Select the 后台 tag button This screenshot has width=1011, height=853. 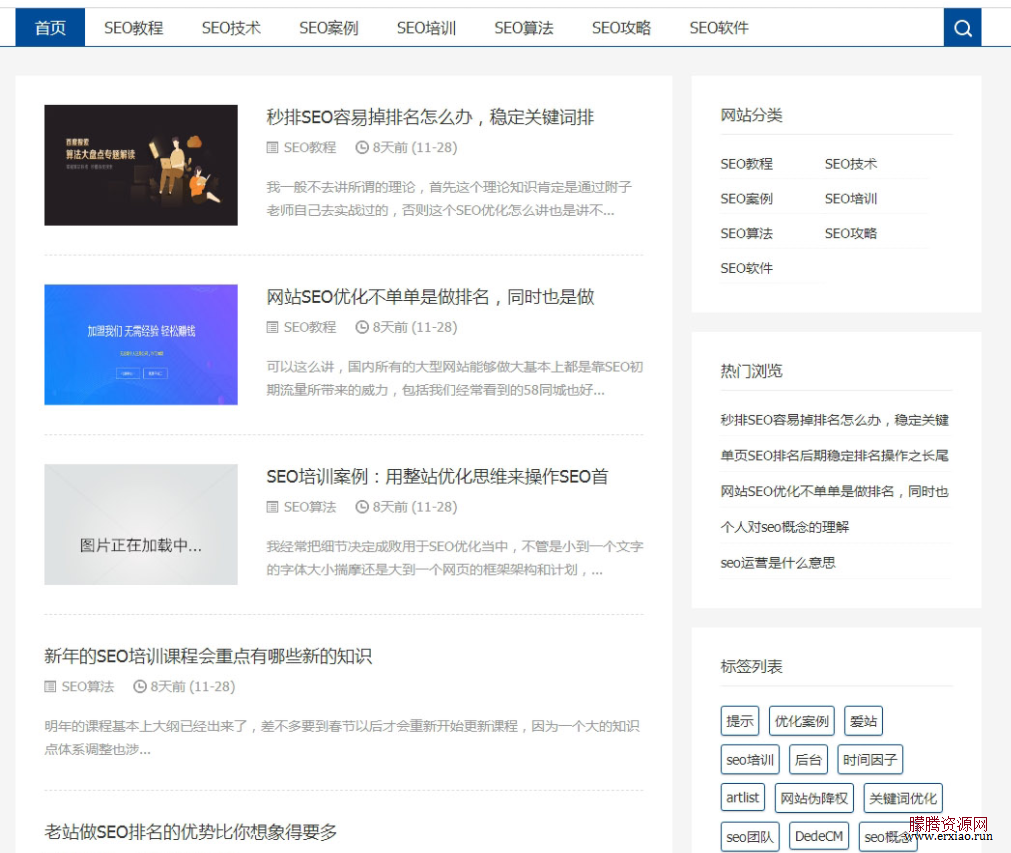pos(808,760)
